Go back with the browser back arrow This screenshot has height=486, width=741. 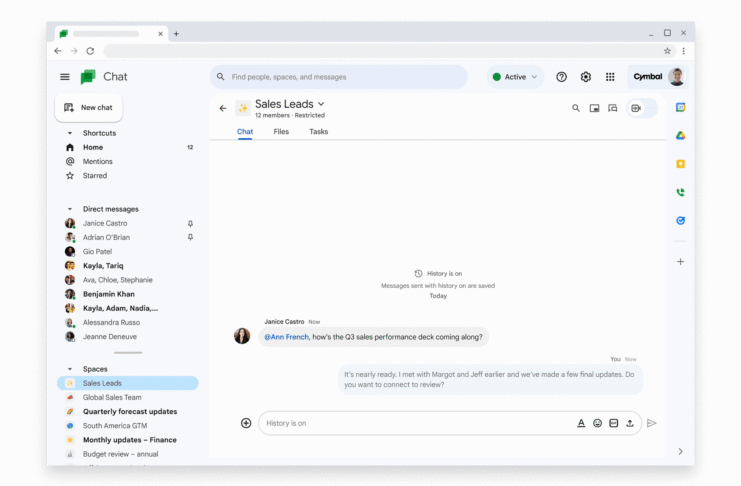tap(58, 51)
